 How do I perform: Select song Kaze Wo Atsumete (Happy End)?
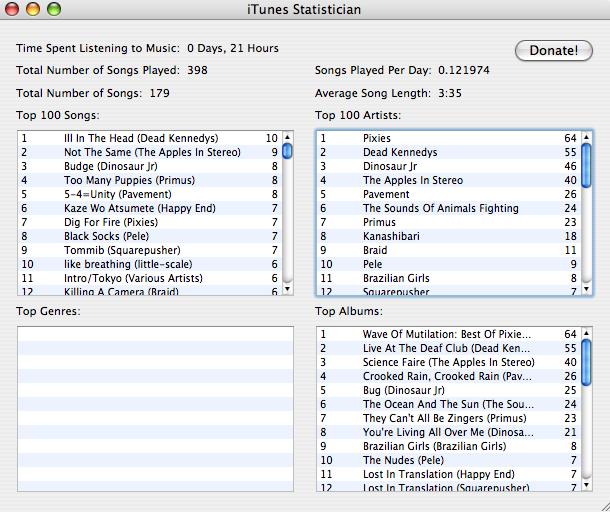tap(150, 208)
